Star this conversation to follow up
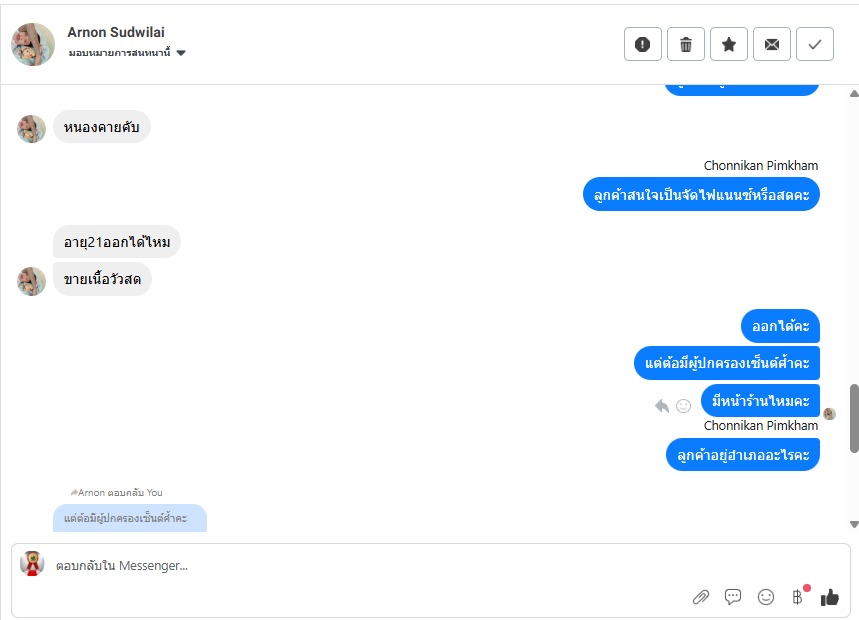 (x=729, y=44)
